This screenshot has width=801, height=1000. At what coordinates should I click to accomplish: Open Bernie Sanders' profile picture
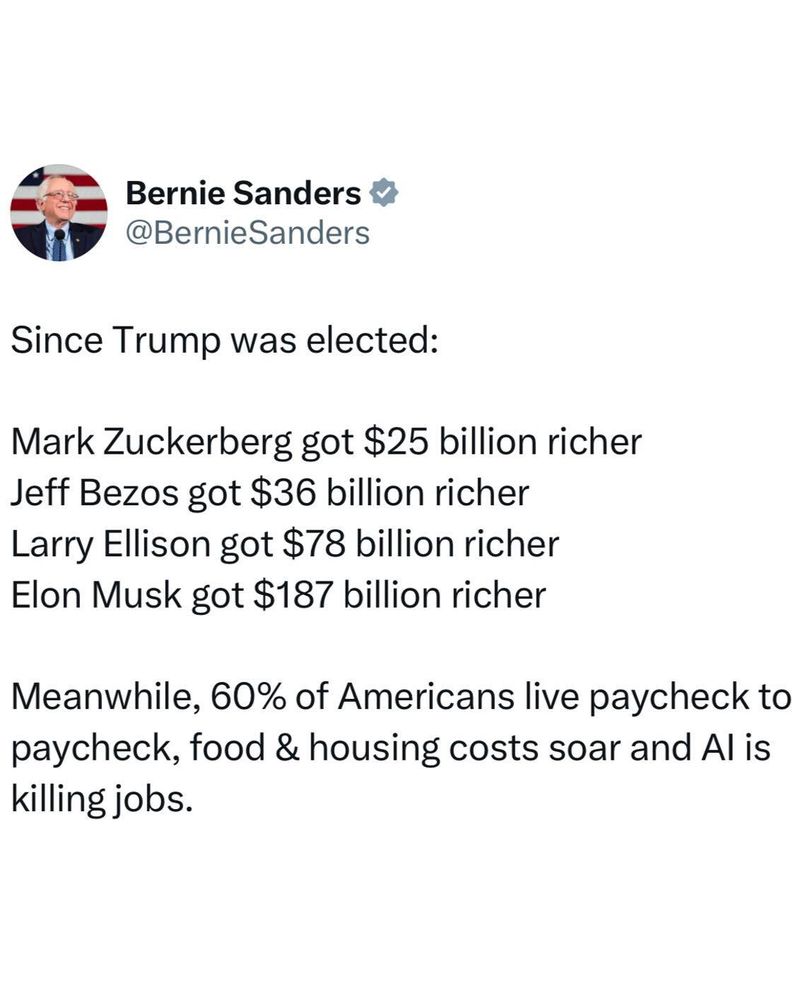[x=59, y=213]
